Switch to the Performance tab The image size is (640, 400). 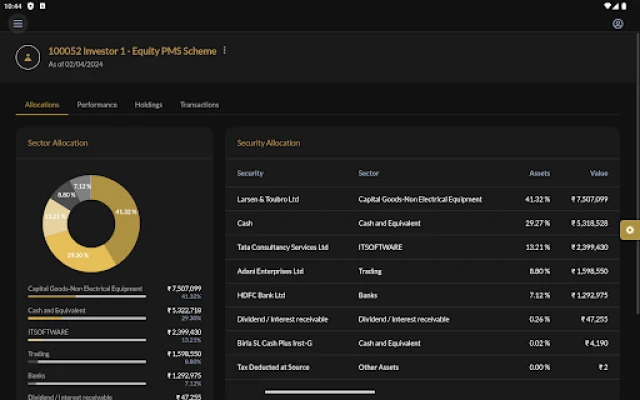(97, 105)
